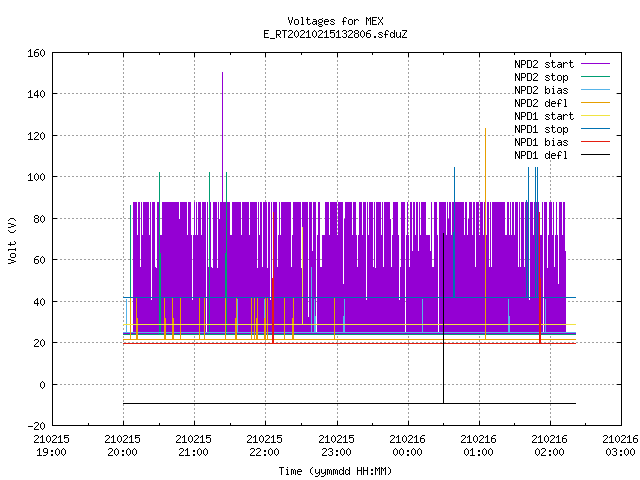Click the NPD1 bias red legend line
Screen dimensions: 640x480
click(595, 142)
